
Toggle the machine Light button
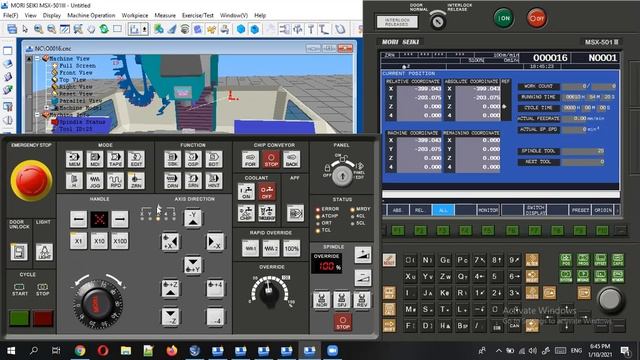coord(44,252)
